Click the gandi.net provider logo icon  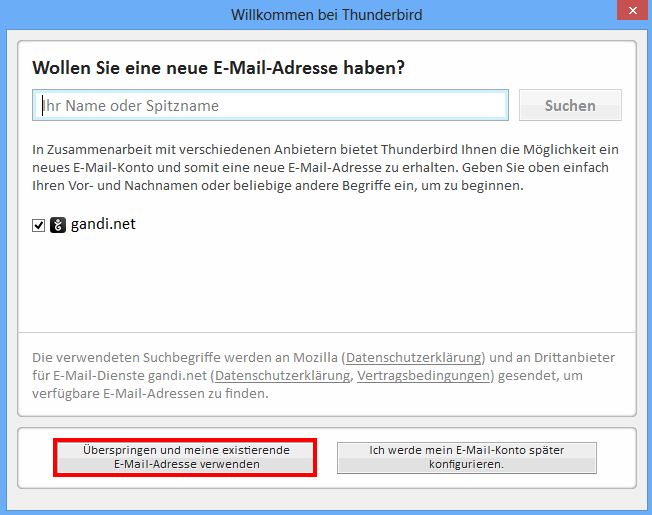point(58,225)
